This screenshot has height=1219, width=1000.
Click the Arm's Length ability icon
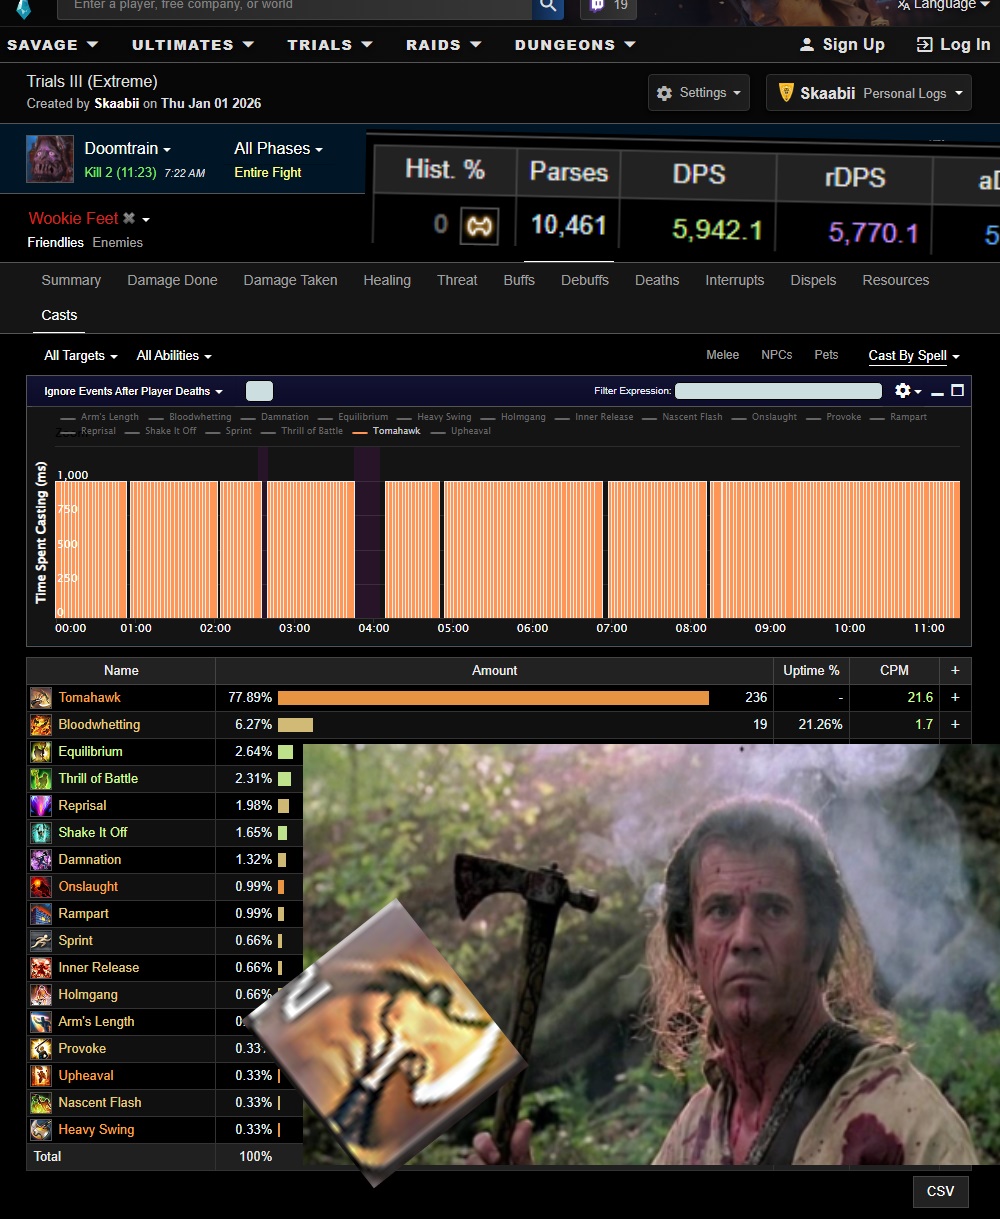pyautogui.click(x=41, y=1022)
